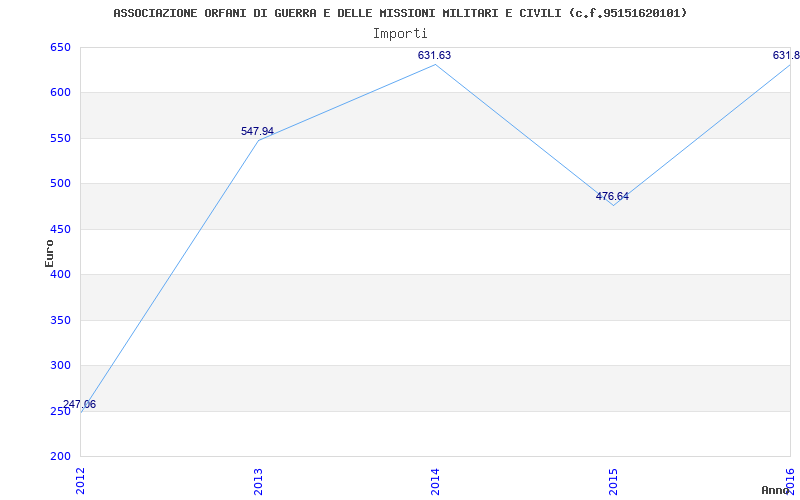800x500 pixels.
Task: Click the 547.94 data point label
Action: [257, 132]
